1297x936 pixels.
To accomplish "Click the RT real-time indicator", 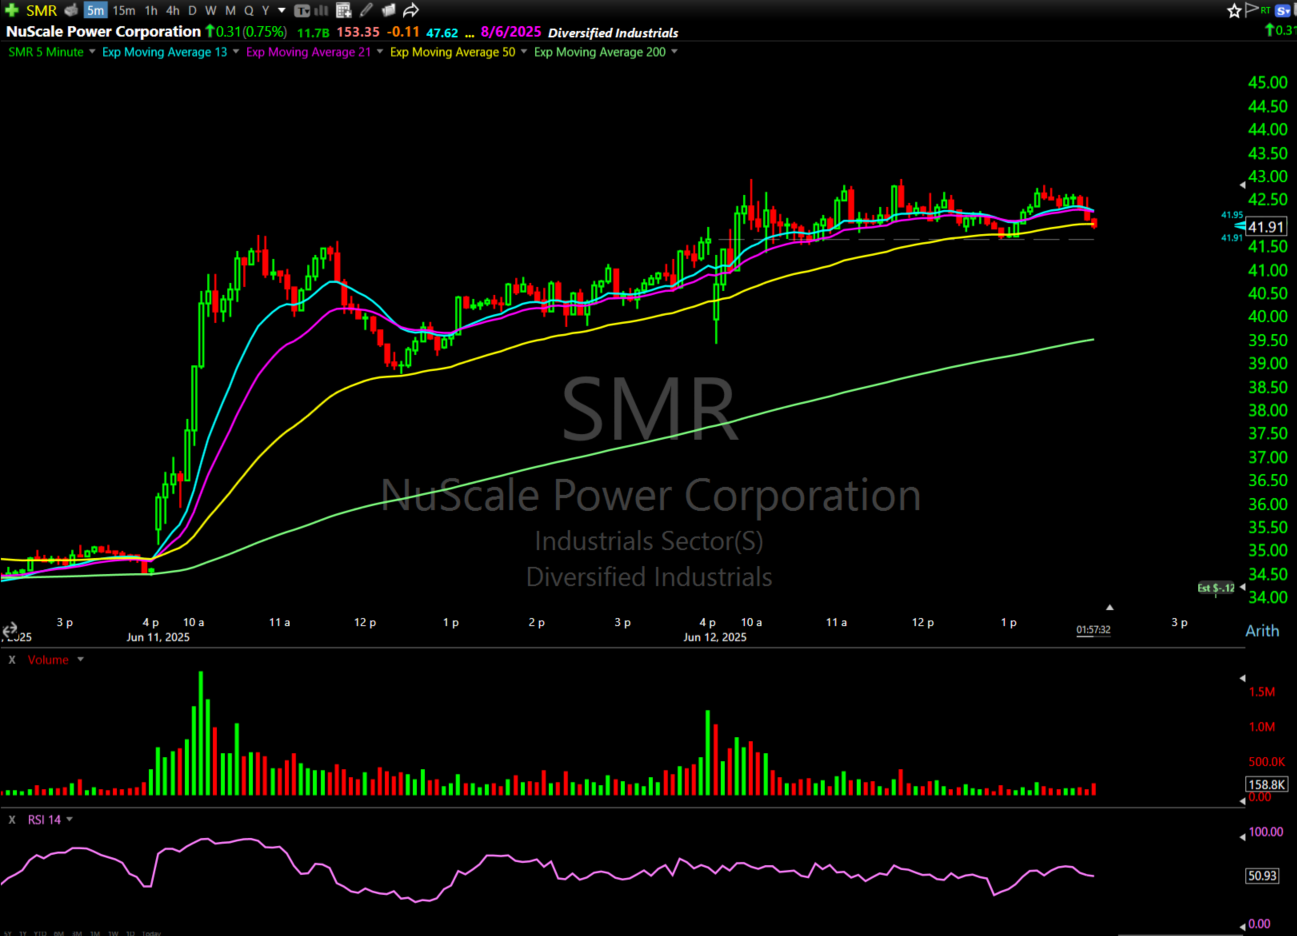I will [x=1265, y=10].
